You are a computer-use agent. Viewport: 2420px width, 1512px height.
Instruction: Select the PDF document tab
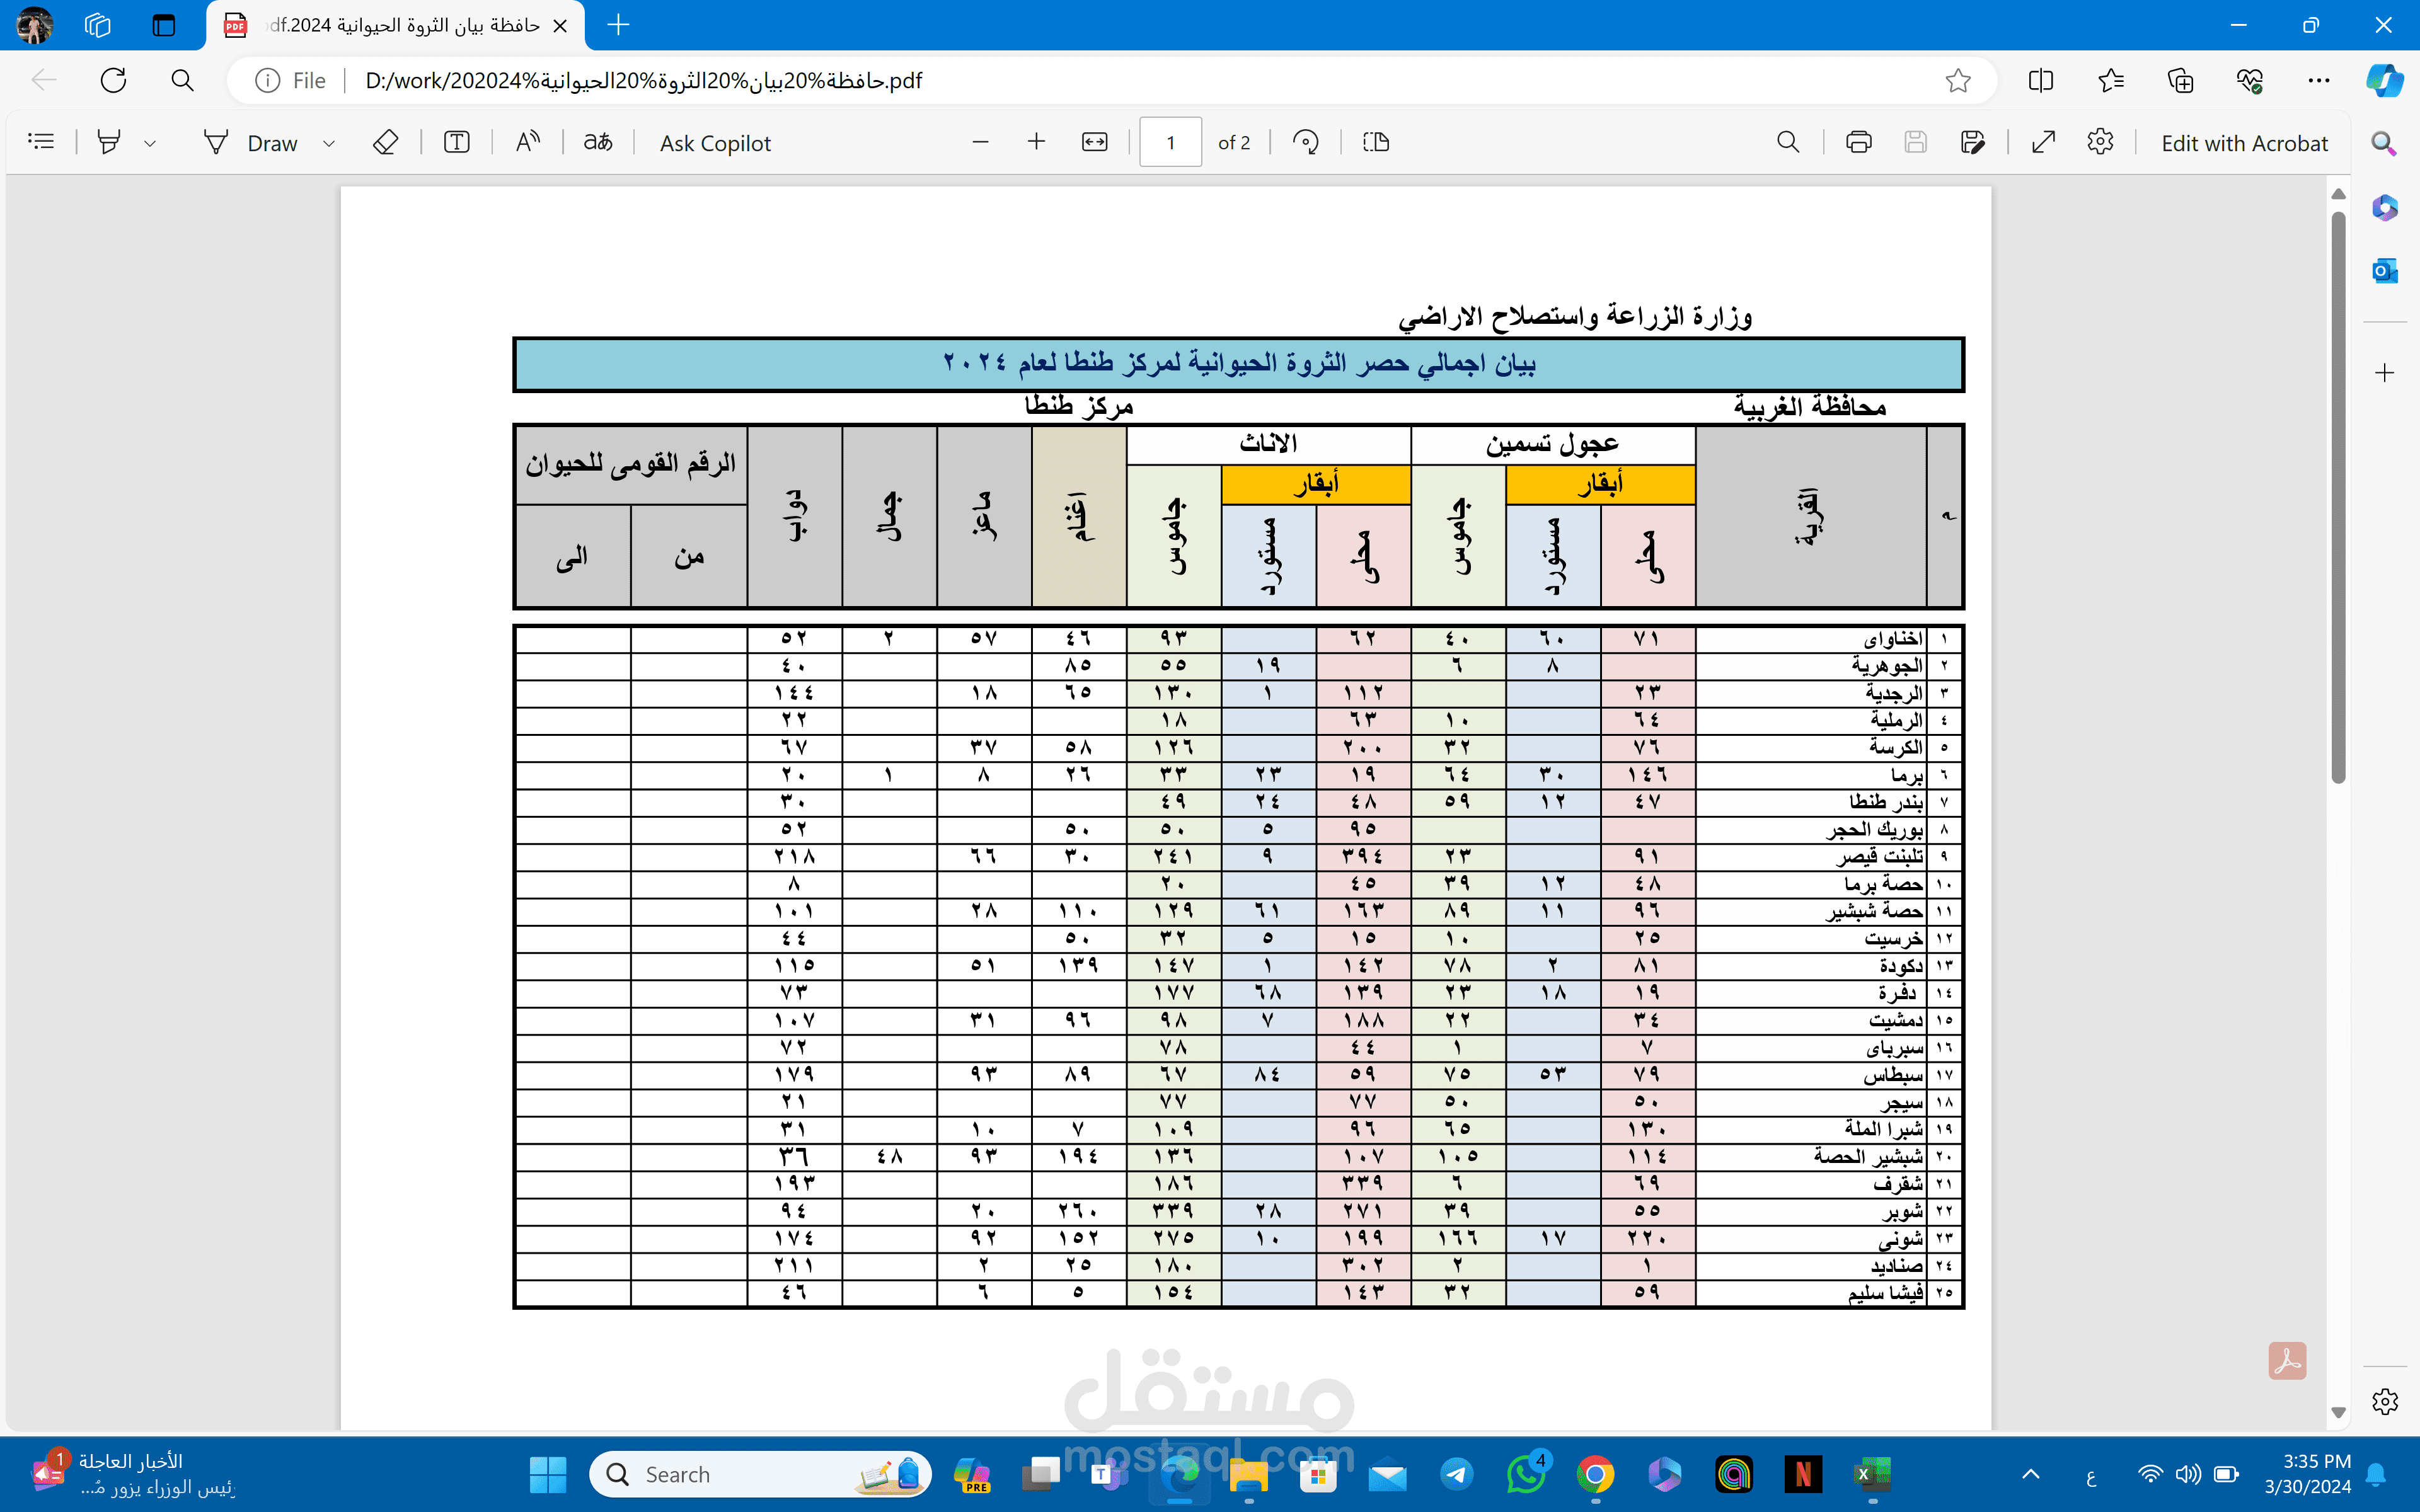pyautogui.click(x=395, y=25)
